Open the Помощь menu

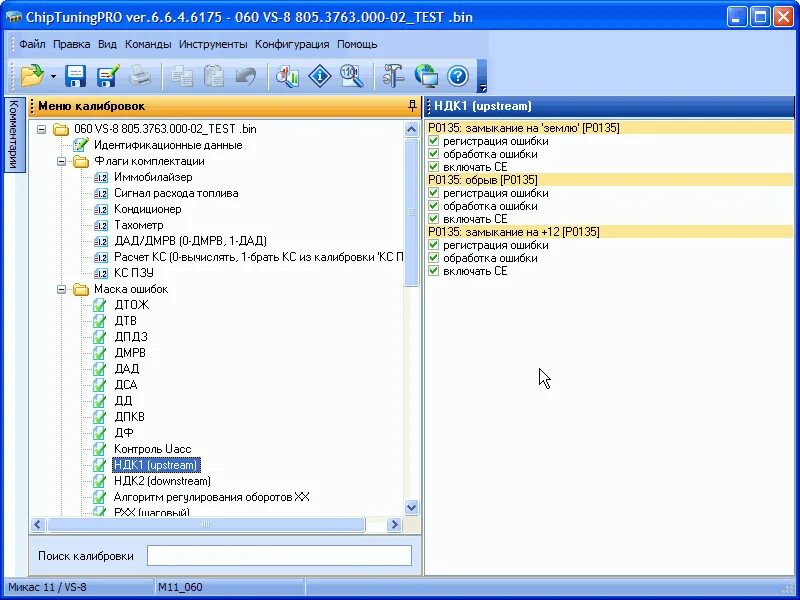pos(357,44)
